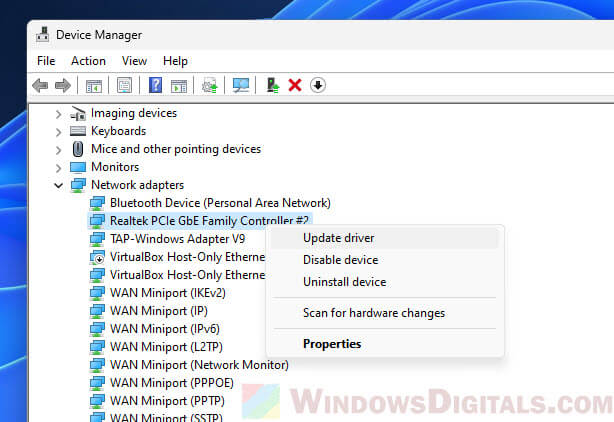The height and width of the screenshot is (422, 614).
Task: Click the Monitors category icon
Action: coord(78,168)
